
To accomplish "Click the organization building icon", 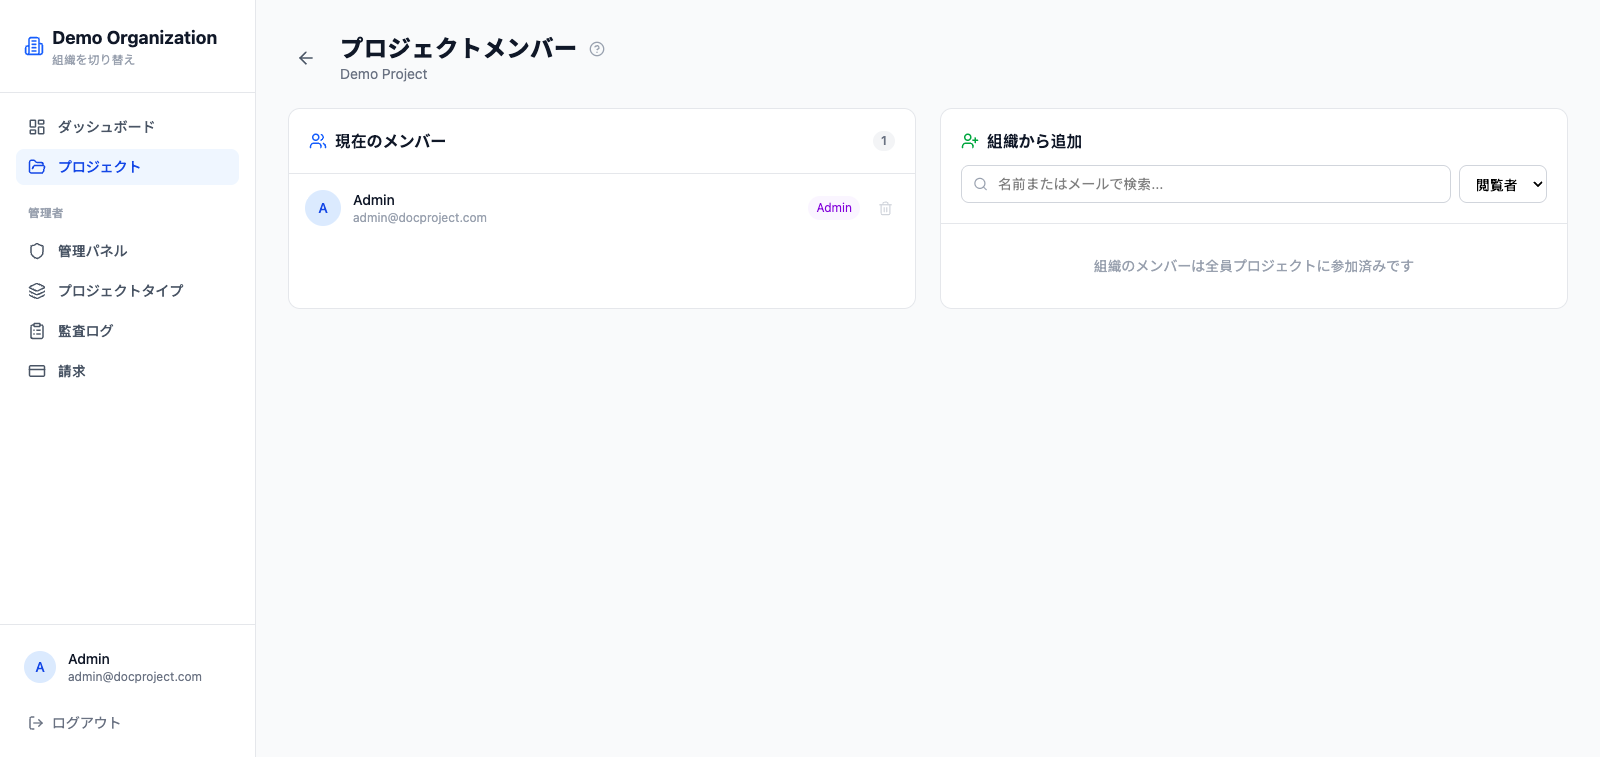I will [34, 46].
